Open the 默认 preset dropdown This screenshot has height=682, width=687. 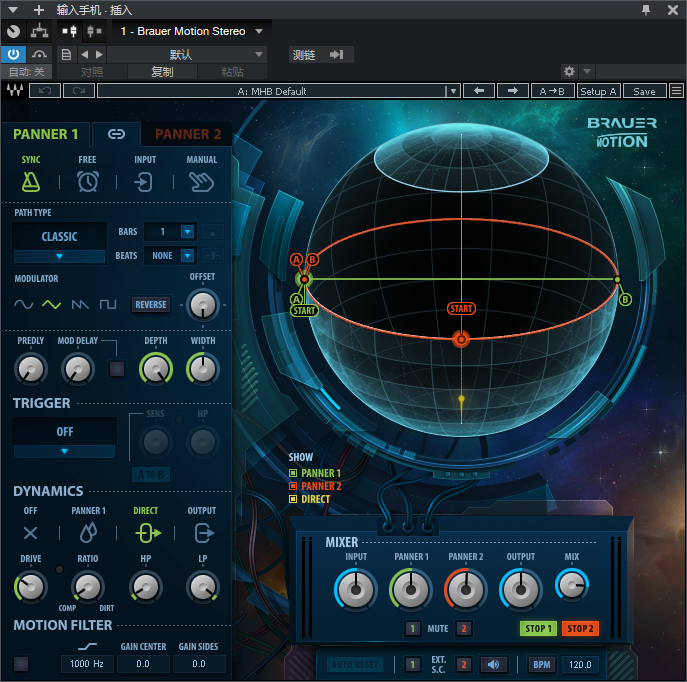(x=259, y=54)
